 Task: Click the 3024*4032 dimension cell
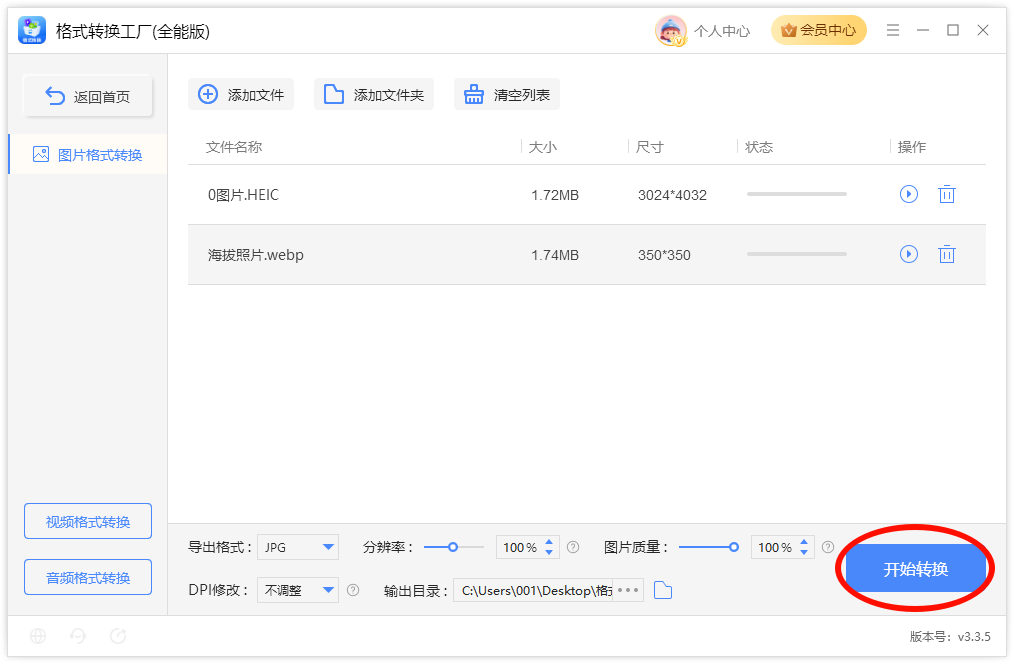click(672, 195)
